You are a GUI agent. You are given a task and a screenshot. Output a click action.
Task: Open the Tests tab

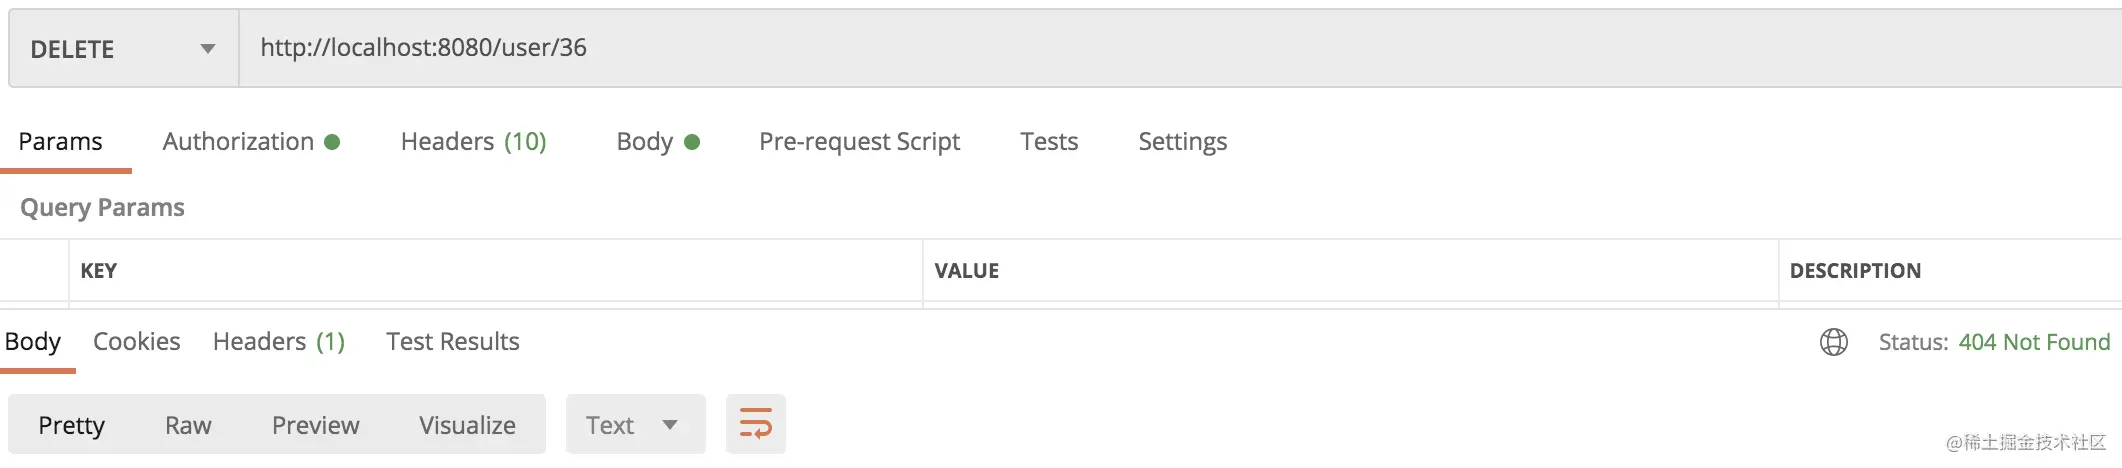point(1049,142)
